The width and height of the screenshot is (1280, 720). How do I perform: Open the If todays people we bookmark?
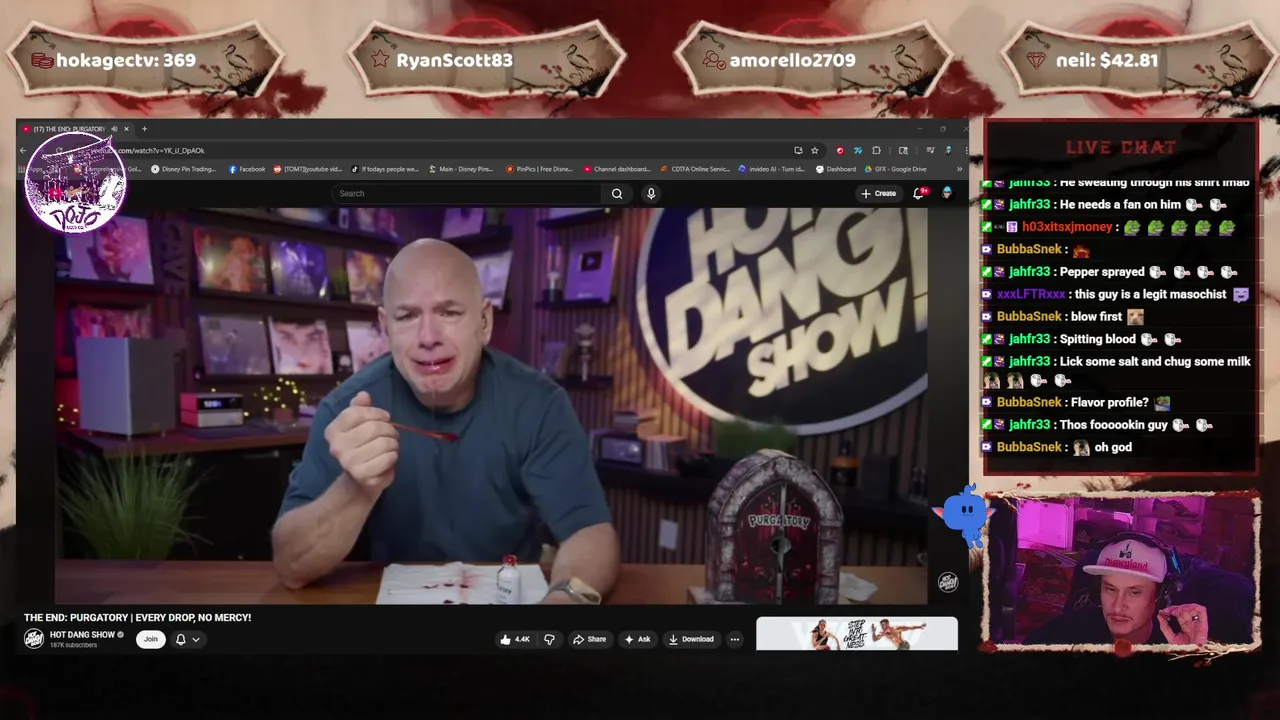click(385, 169)
